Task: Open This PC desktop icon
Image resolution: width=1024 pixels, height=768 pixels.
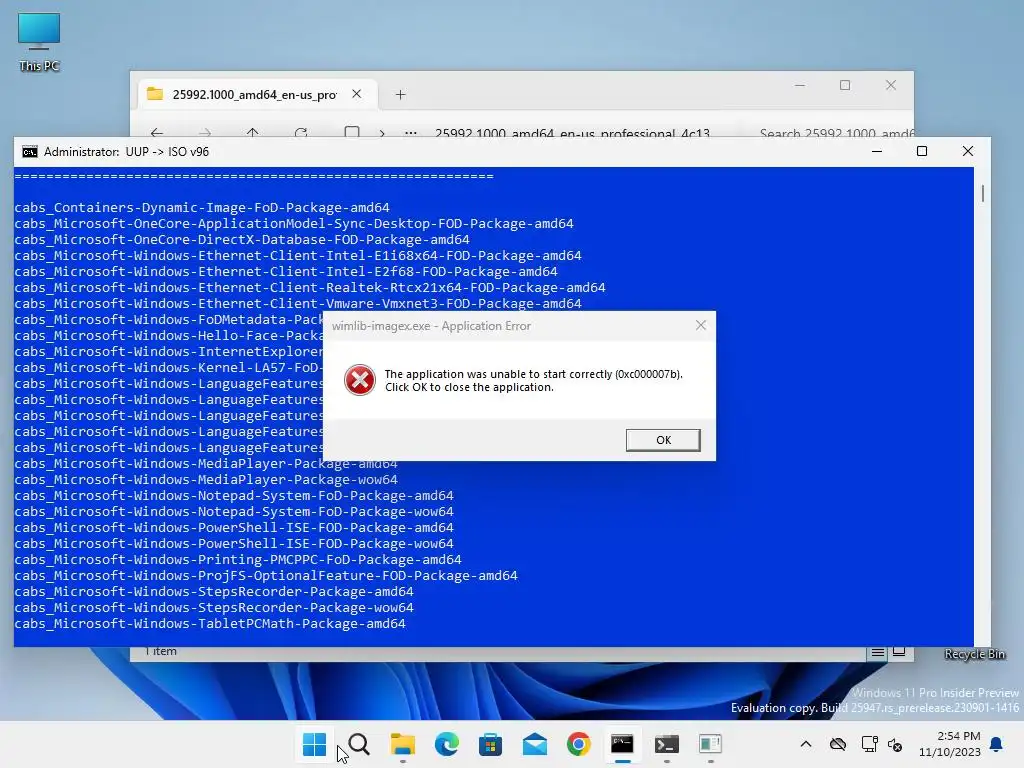Action: point(39,42)
